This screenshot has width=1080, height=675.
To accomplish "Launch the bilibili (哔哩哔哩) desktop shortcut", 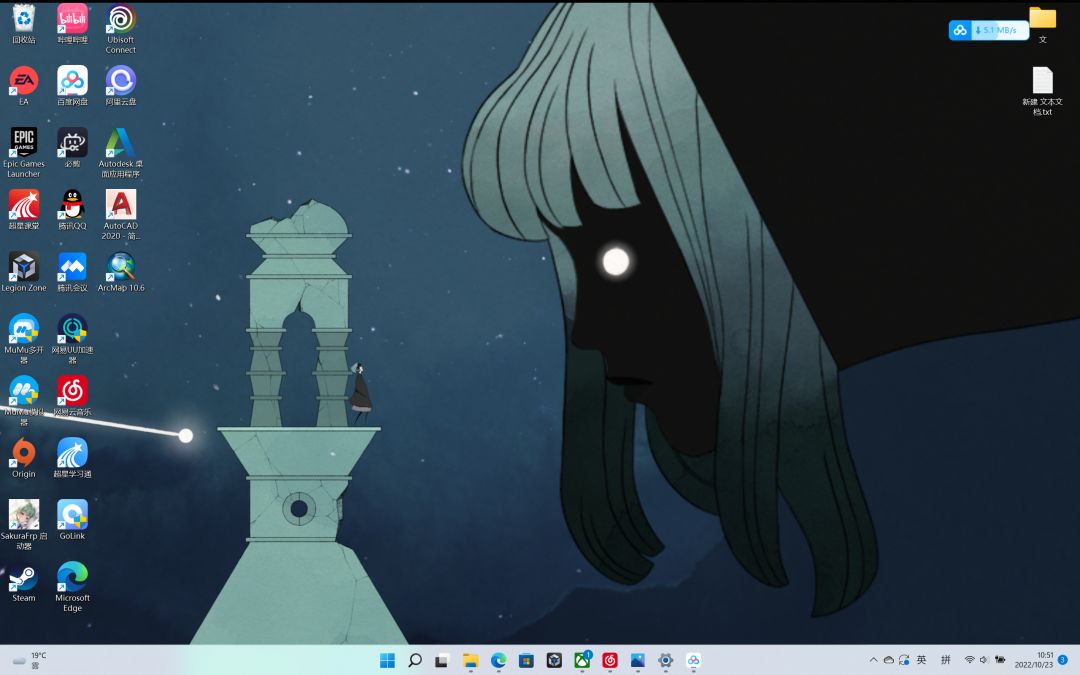I will [72, 24].
